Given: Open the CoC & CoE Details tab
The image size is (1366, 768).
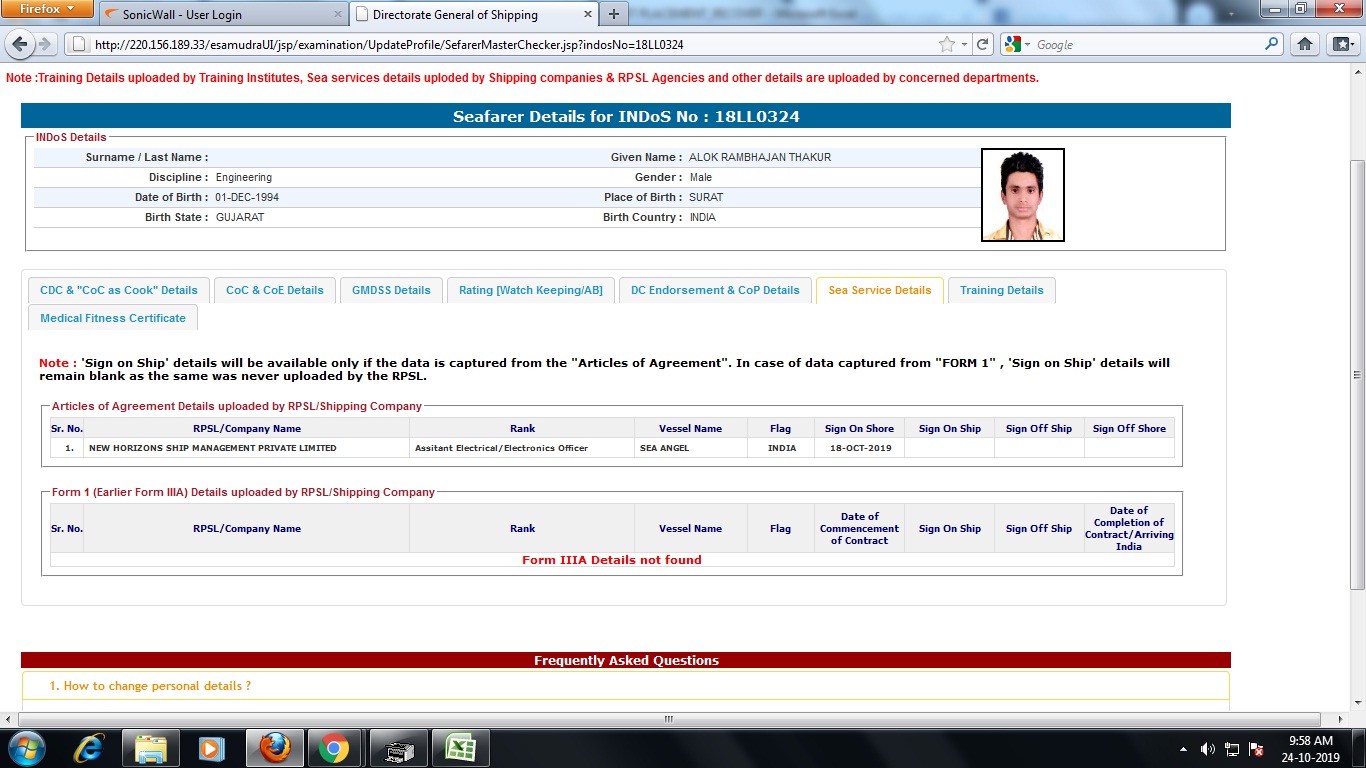Looking at the screenshot, I should (x=275, y=290).
